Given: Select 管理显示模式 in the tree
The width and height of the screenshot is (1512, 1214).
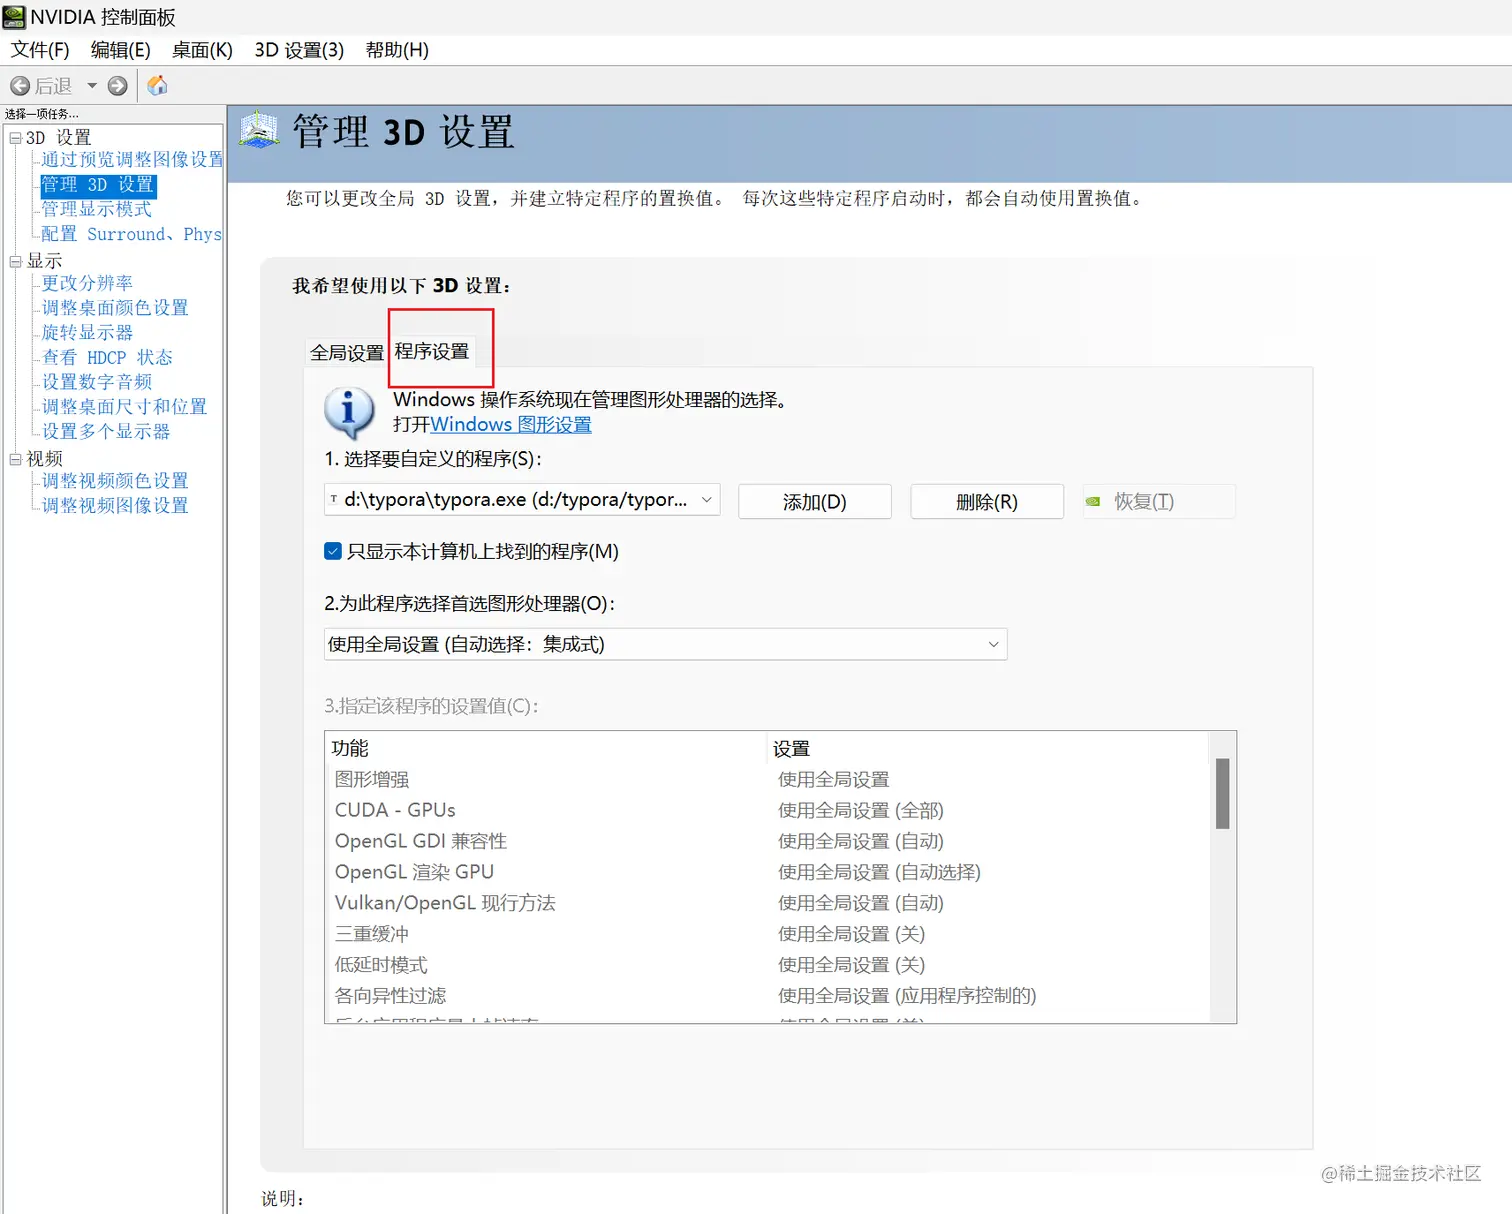Looking at the screenshot, I should tap(96, 209).
